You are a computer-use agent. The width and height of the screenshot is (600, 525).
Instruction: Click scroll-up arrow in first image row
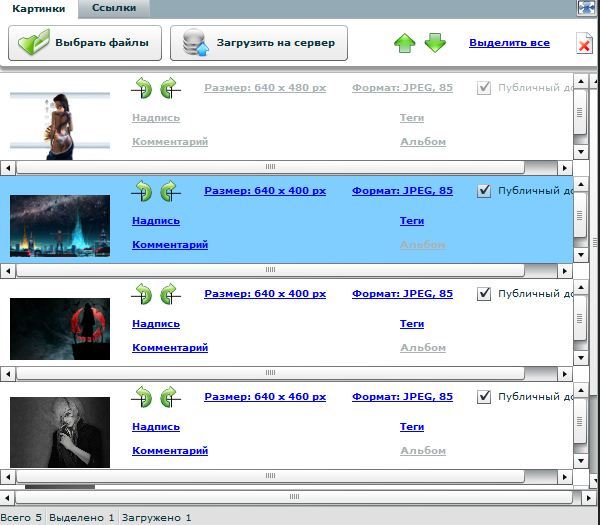[581, 81]
